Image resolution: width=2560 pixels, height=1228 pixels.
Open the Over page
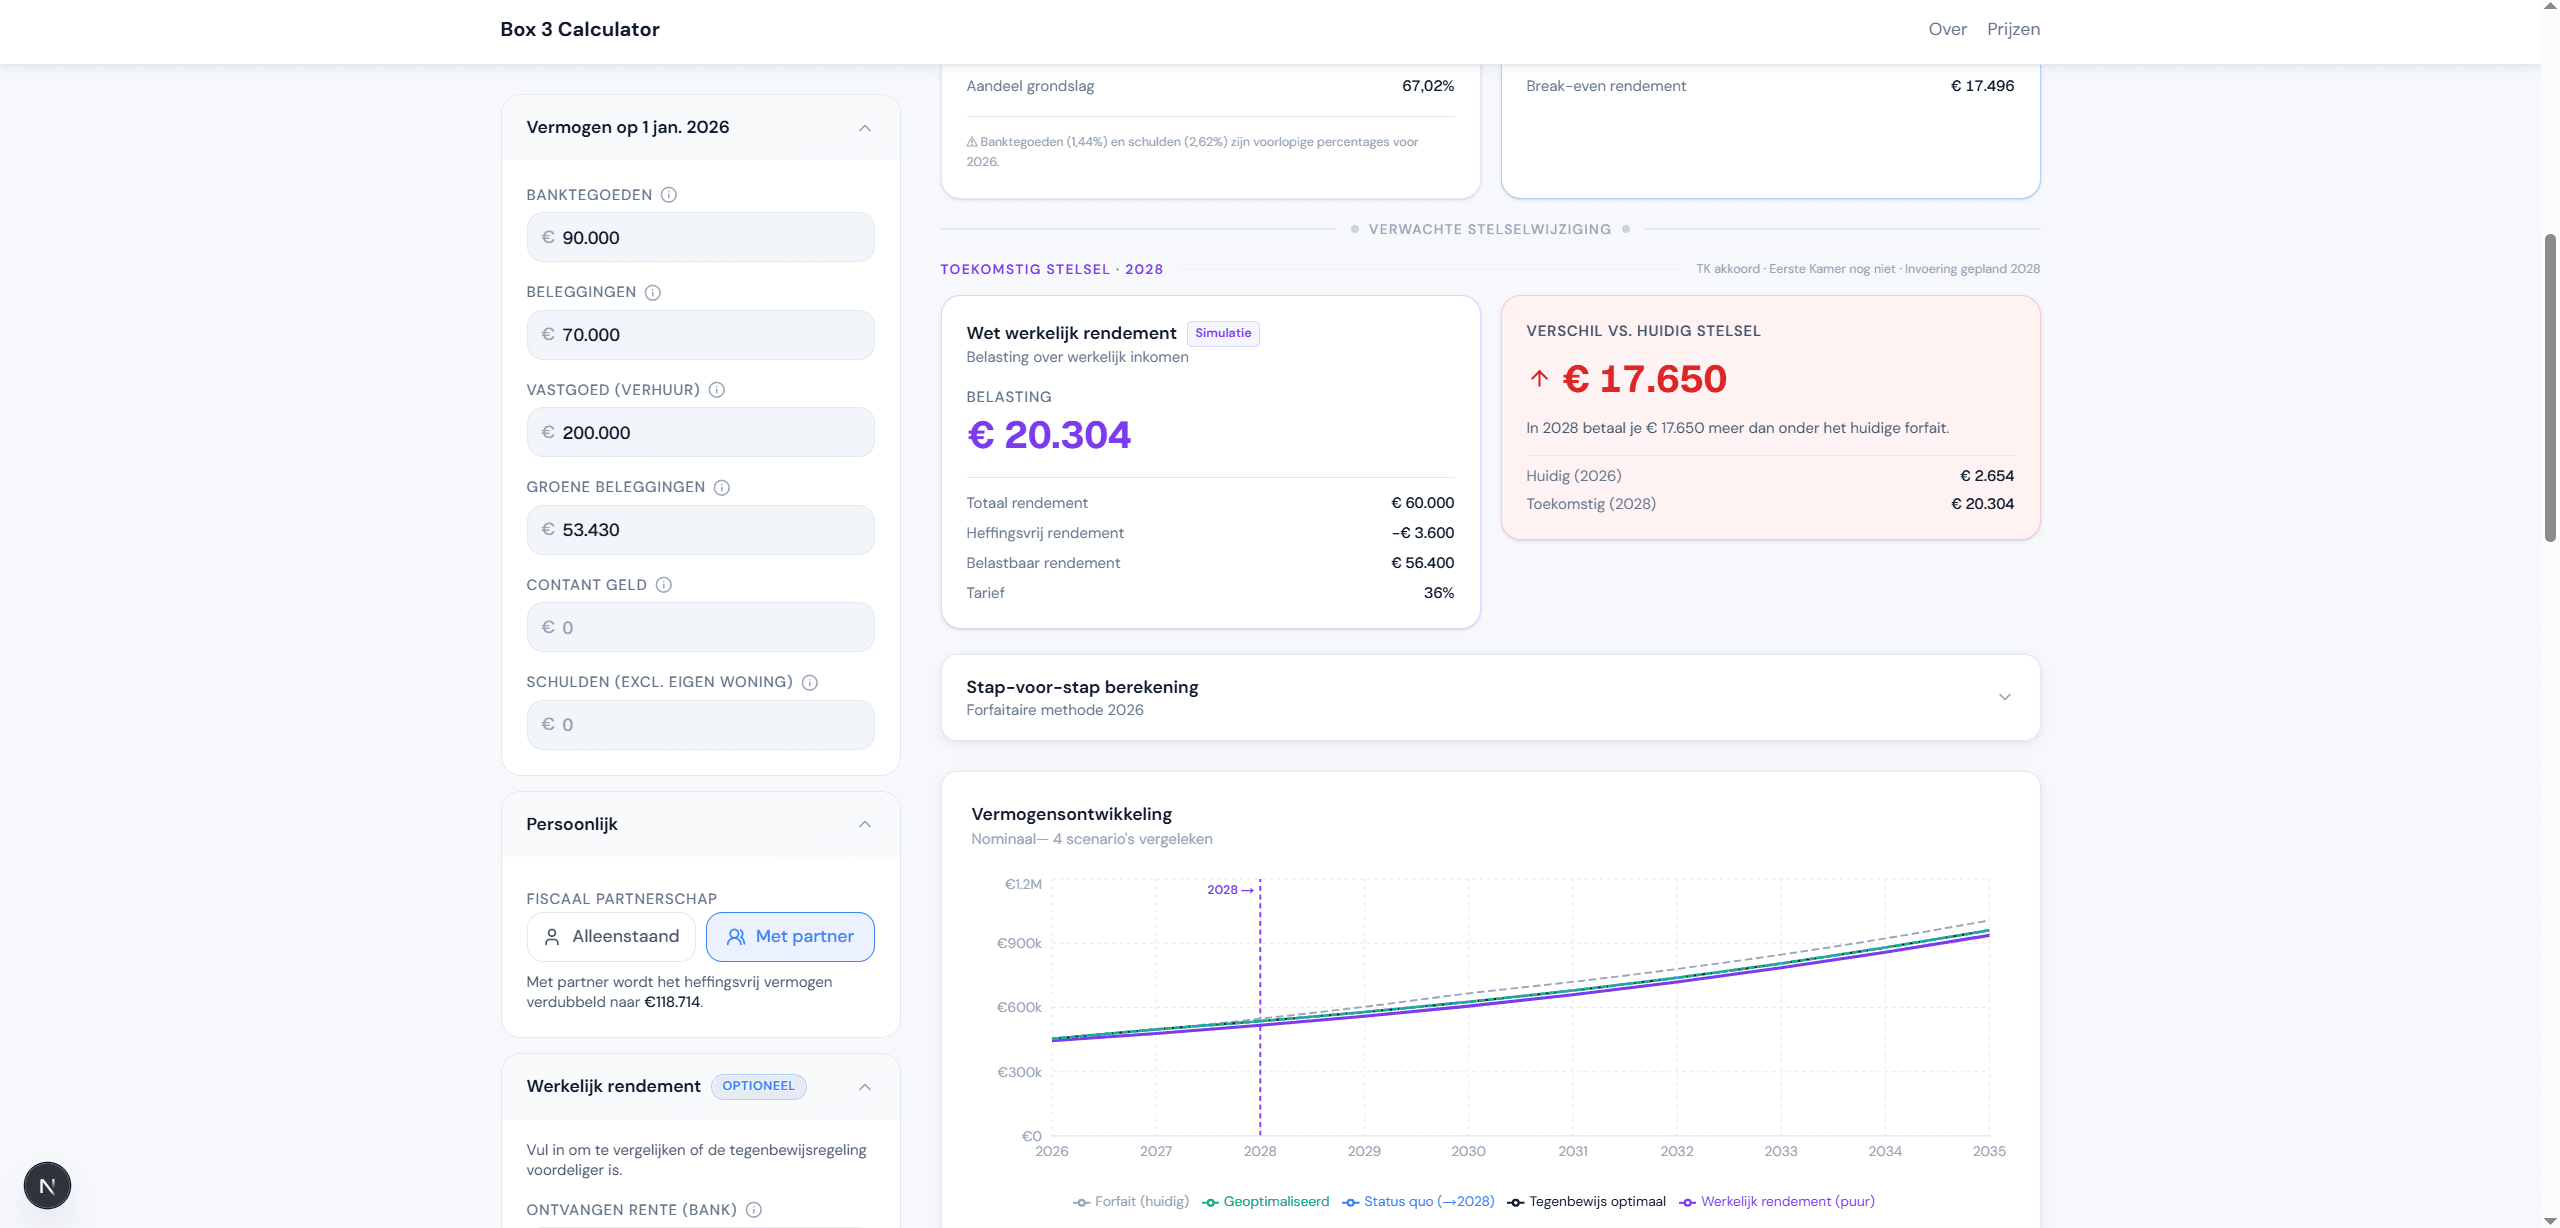tap(1947, 30)
